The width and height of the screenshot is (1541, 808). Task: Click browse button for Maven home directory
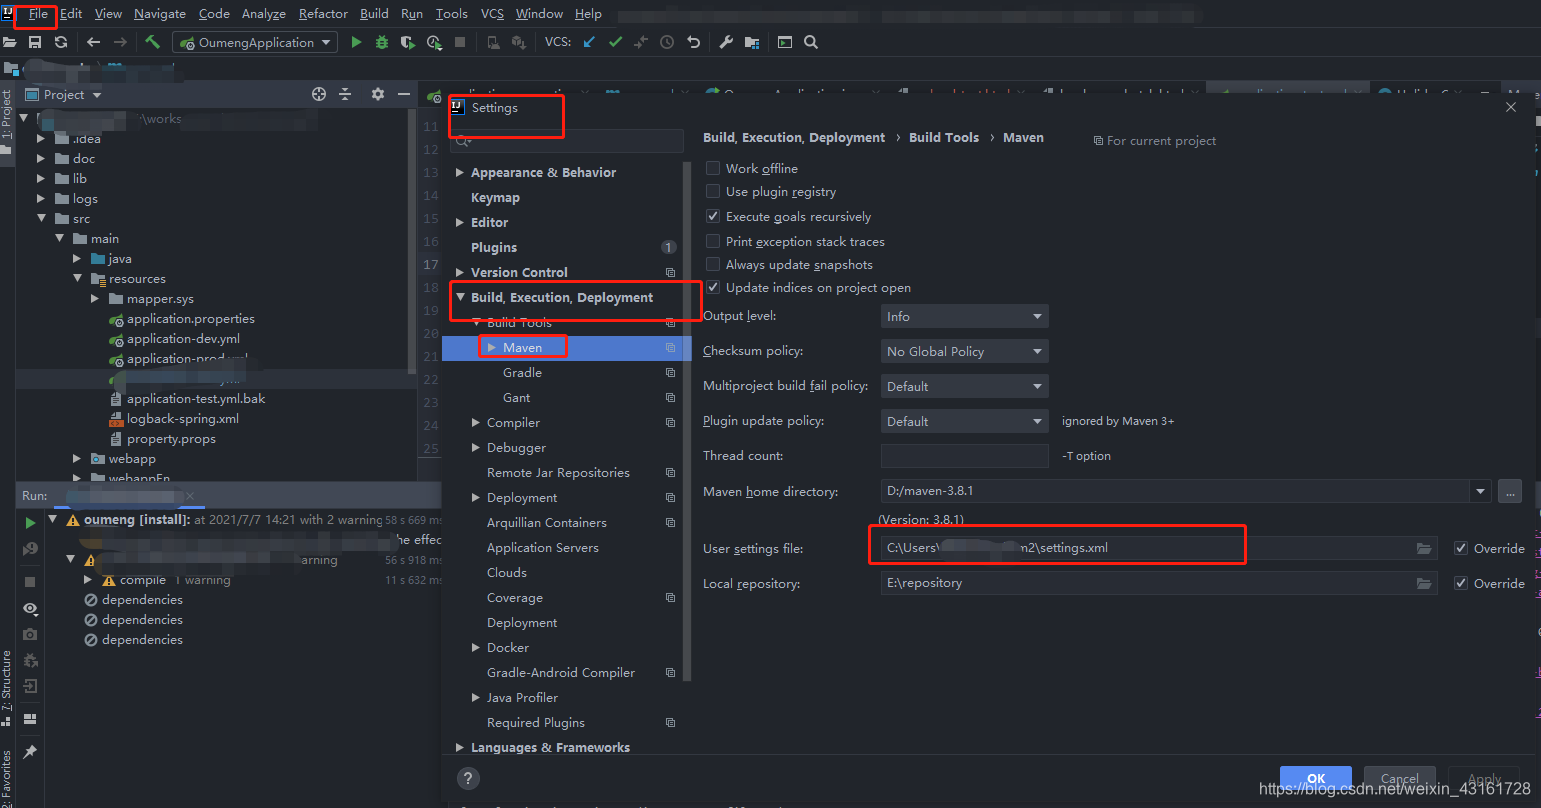click(1510, 491)
